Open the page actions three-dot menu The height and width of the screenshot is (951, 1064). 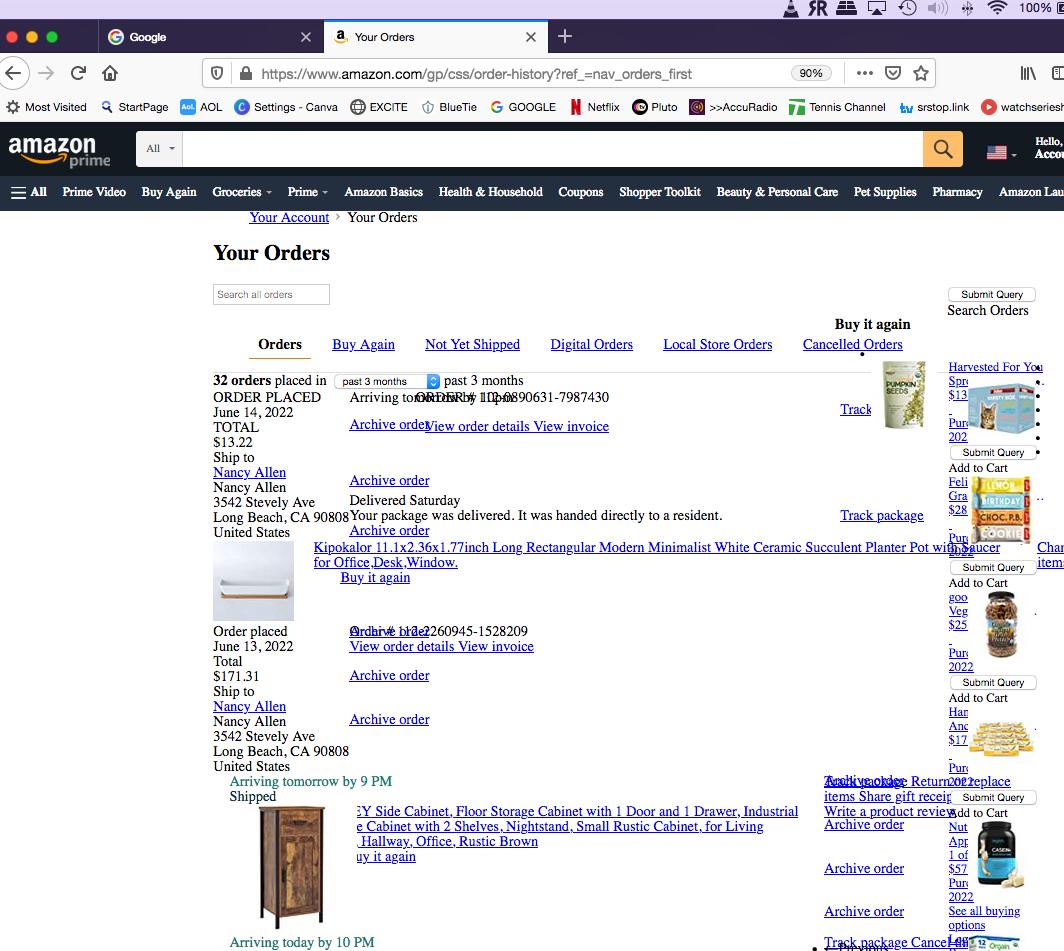tap(864, 73)
